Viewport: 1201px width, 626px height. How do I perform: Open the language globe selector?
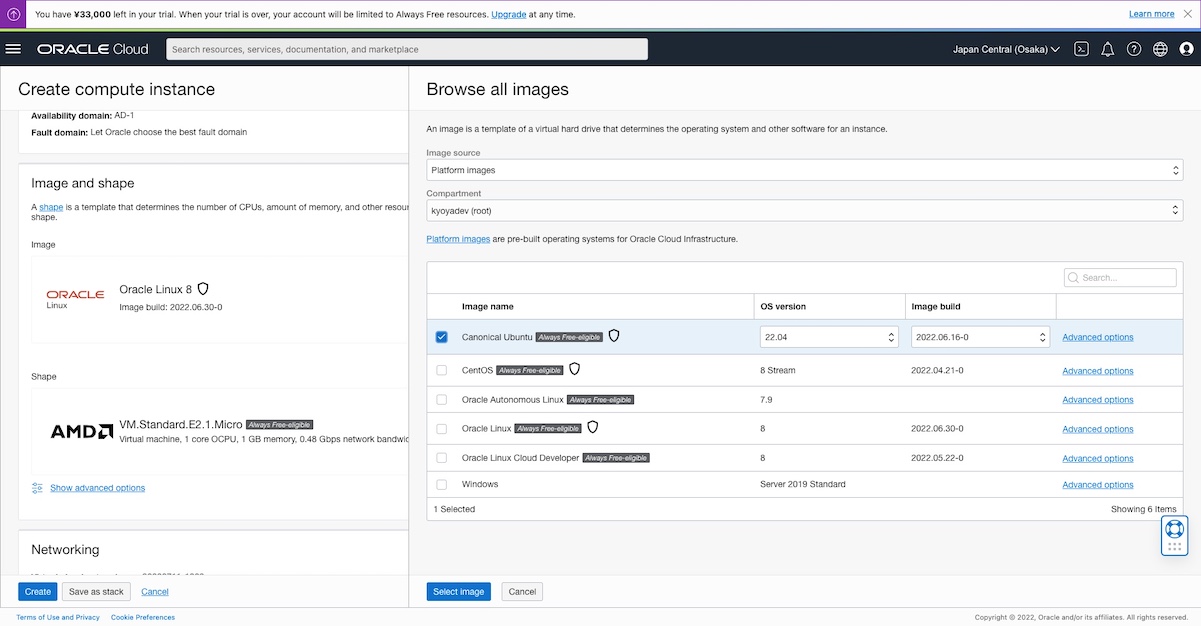[1160, 49]
